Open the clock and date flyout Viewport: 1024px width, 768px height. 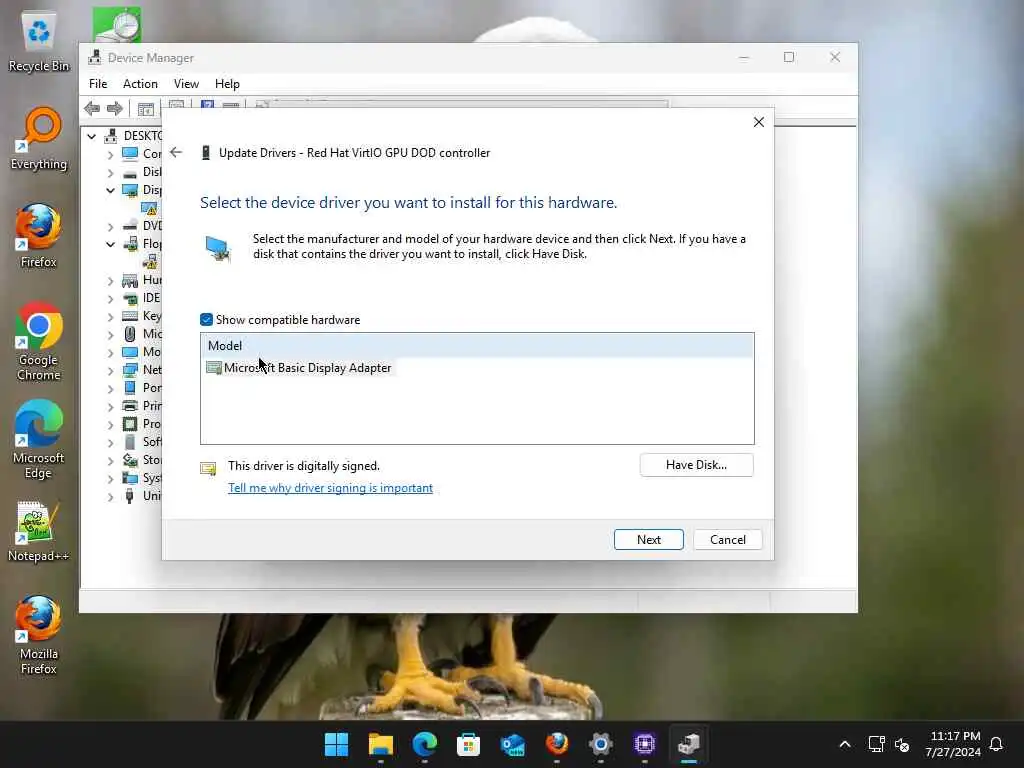click(953, 744)
